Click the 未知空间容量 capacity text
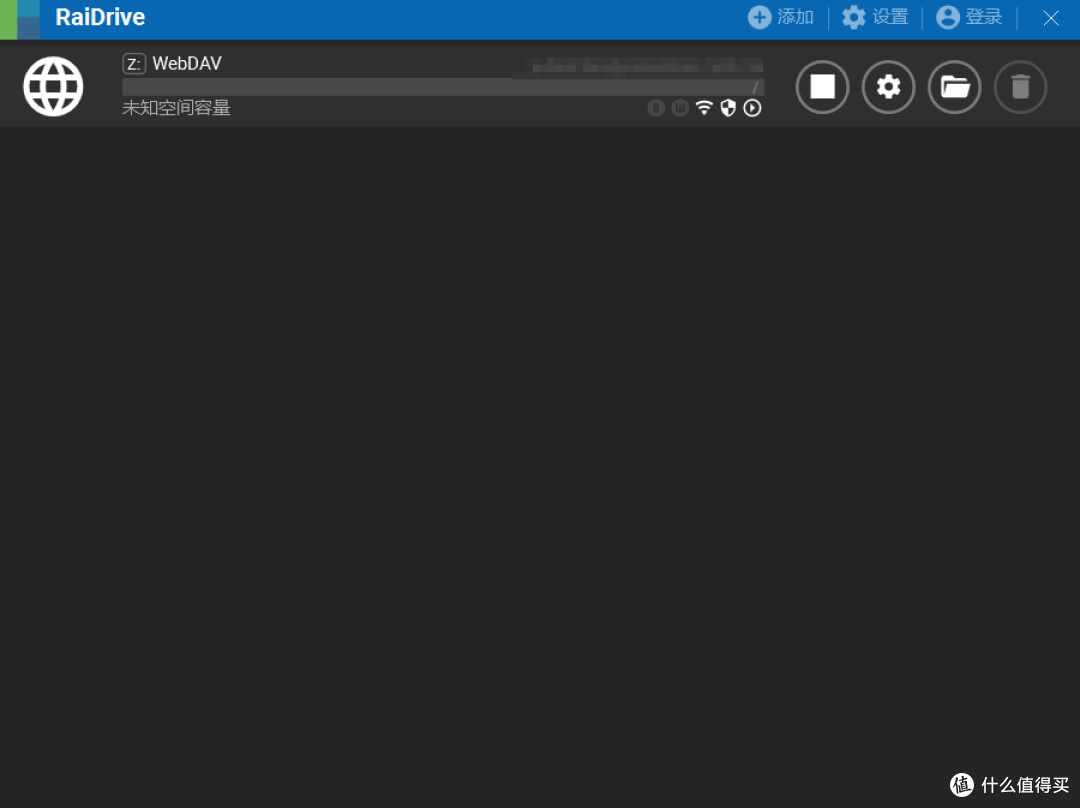The image size is (1080, 808). (x=176, y=108)
